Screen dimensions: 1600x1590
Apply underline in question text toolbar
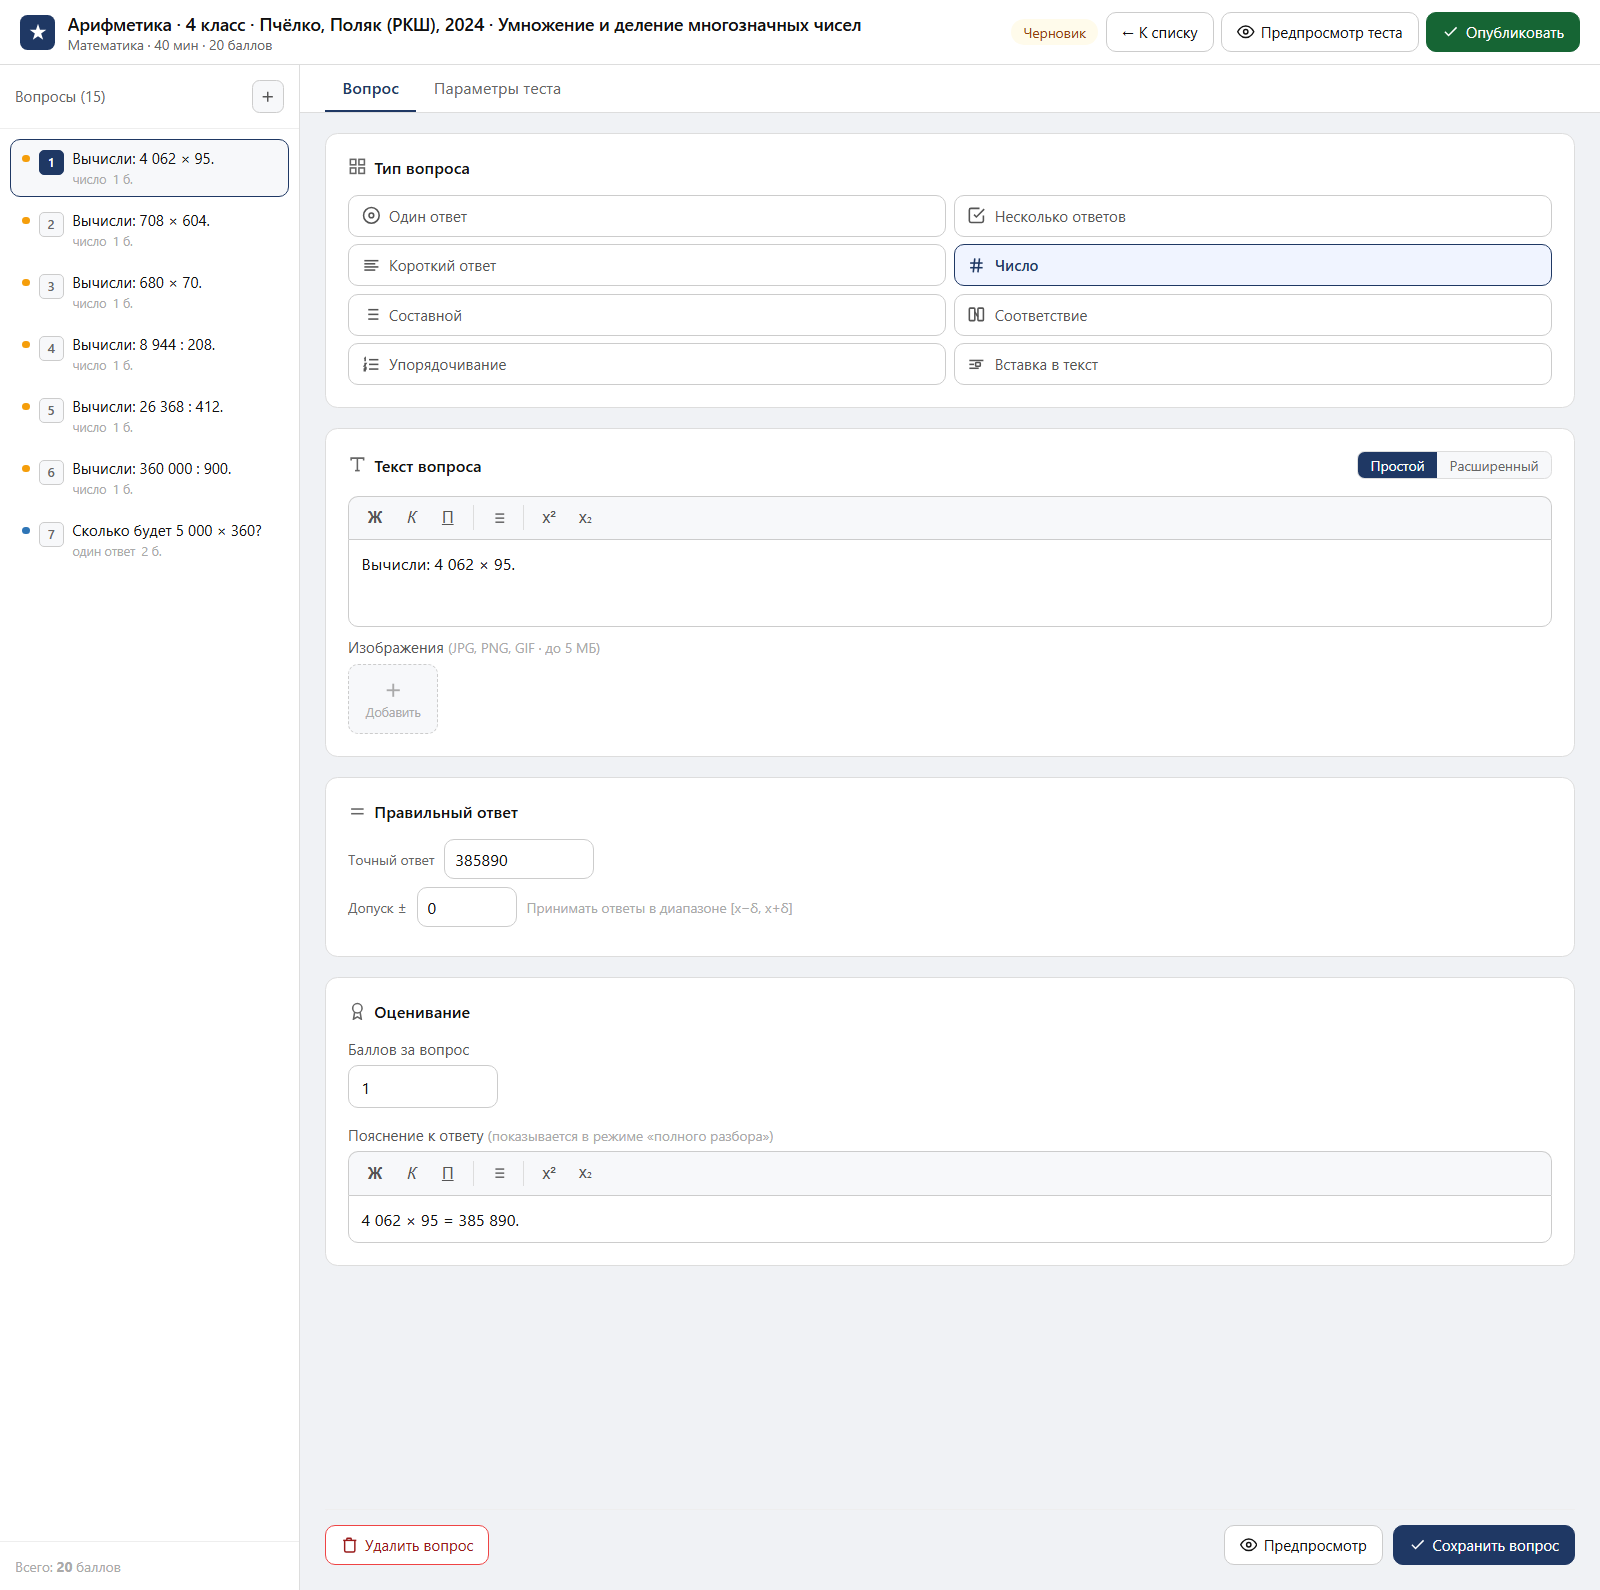click(x=448, y=518)
